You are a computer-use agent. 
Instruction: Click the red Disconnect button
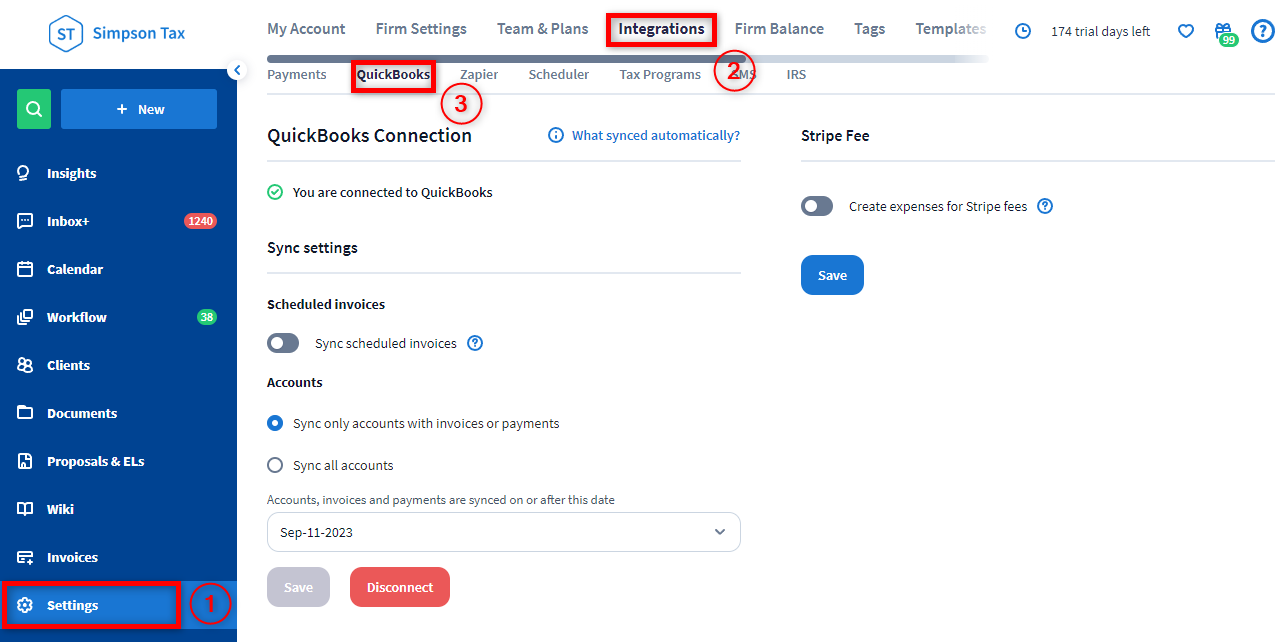pos(400,587)
